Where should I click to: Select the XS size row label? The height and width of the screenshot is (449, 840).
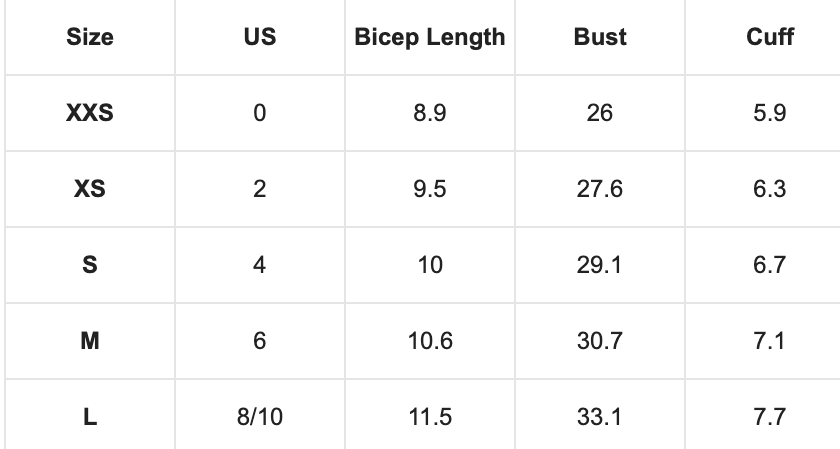(x=90, y=189)
